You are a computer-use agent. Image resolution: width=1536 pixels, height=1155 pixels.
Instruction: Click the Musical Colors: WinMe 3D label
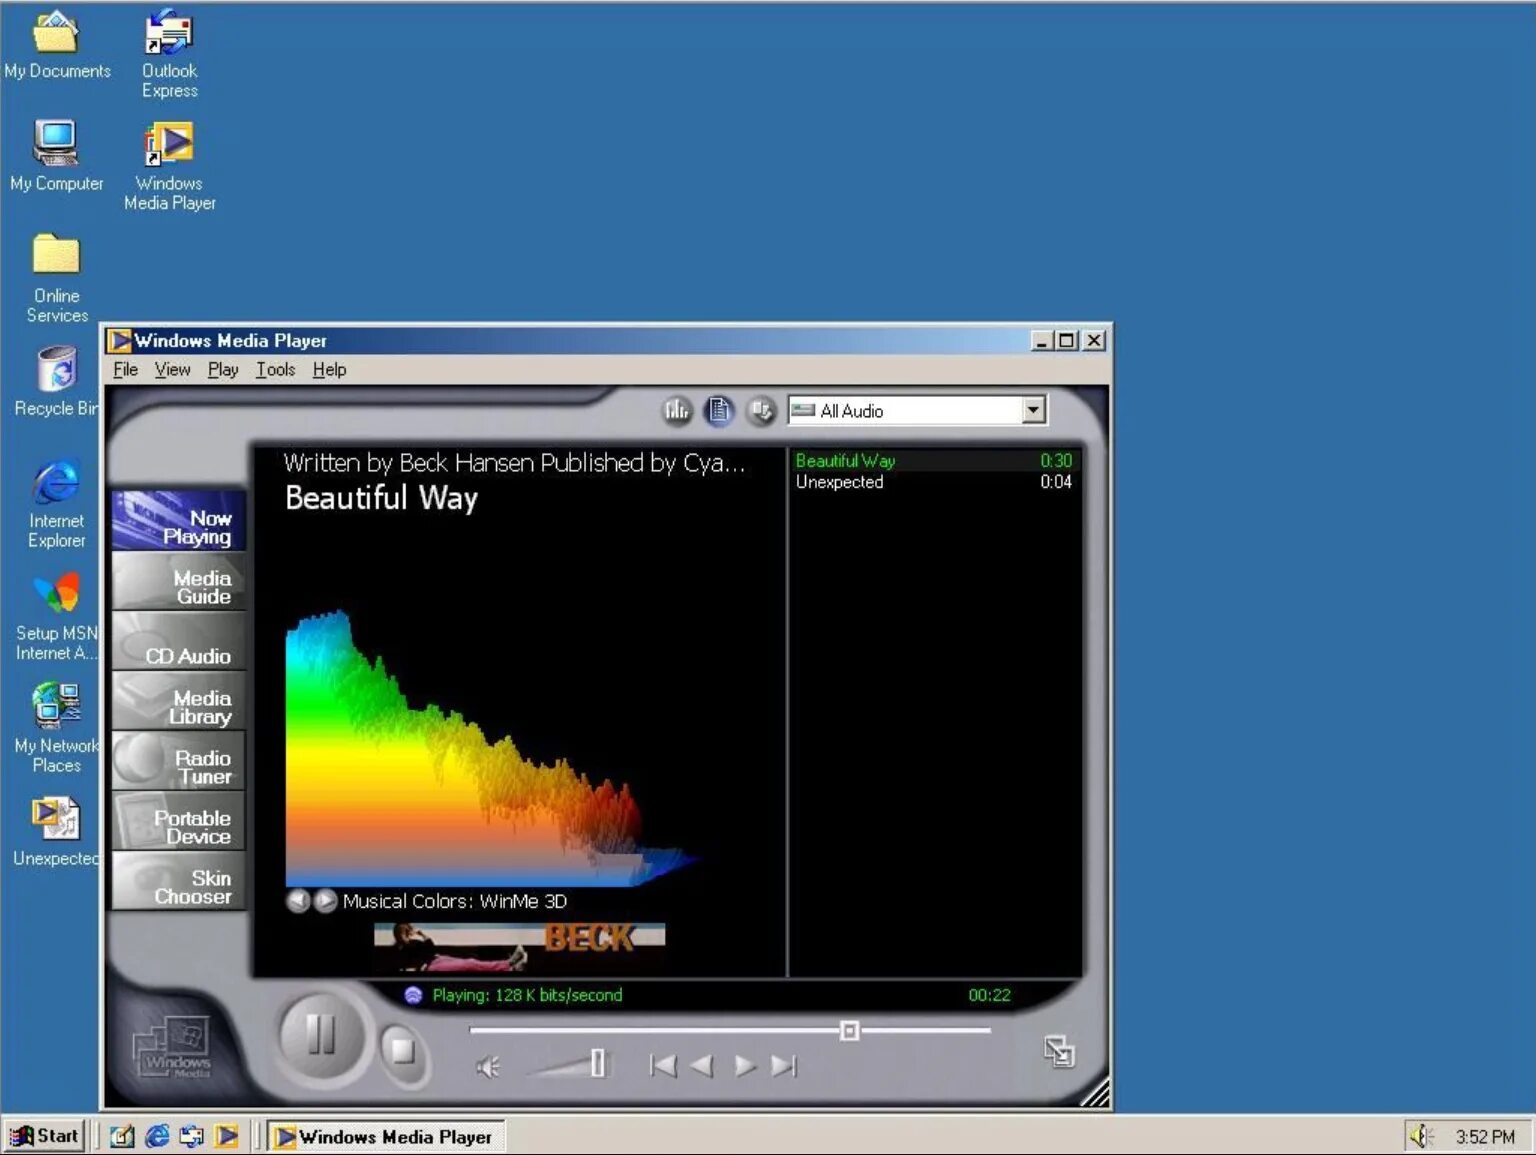click(x=454, y=901)
